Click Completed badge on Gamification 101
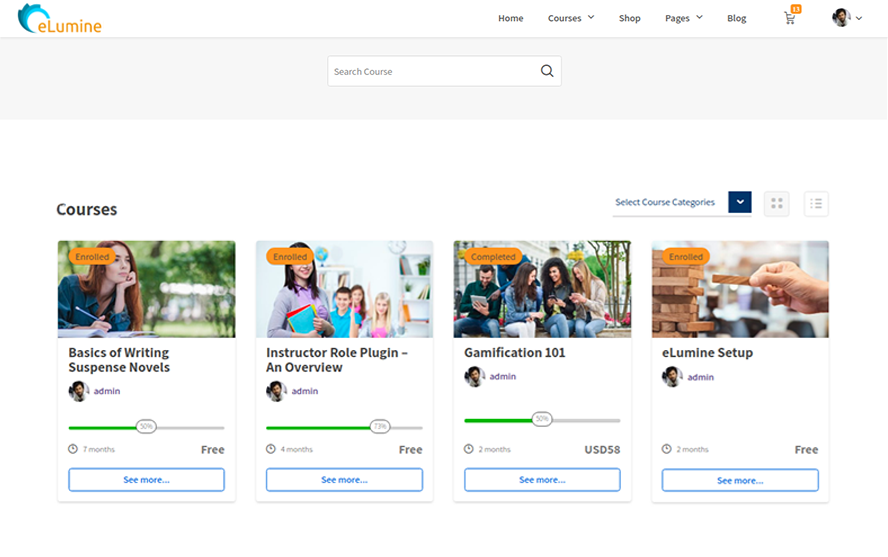 [x=493, y=256]
